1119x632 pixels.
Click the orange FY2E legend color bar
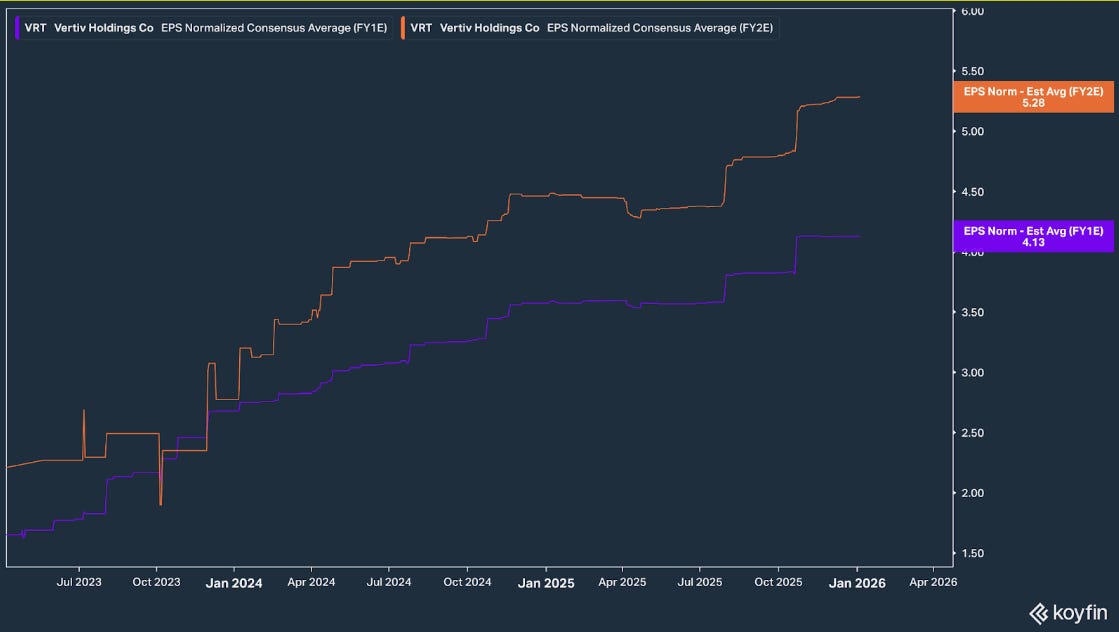point(403,28)
